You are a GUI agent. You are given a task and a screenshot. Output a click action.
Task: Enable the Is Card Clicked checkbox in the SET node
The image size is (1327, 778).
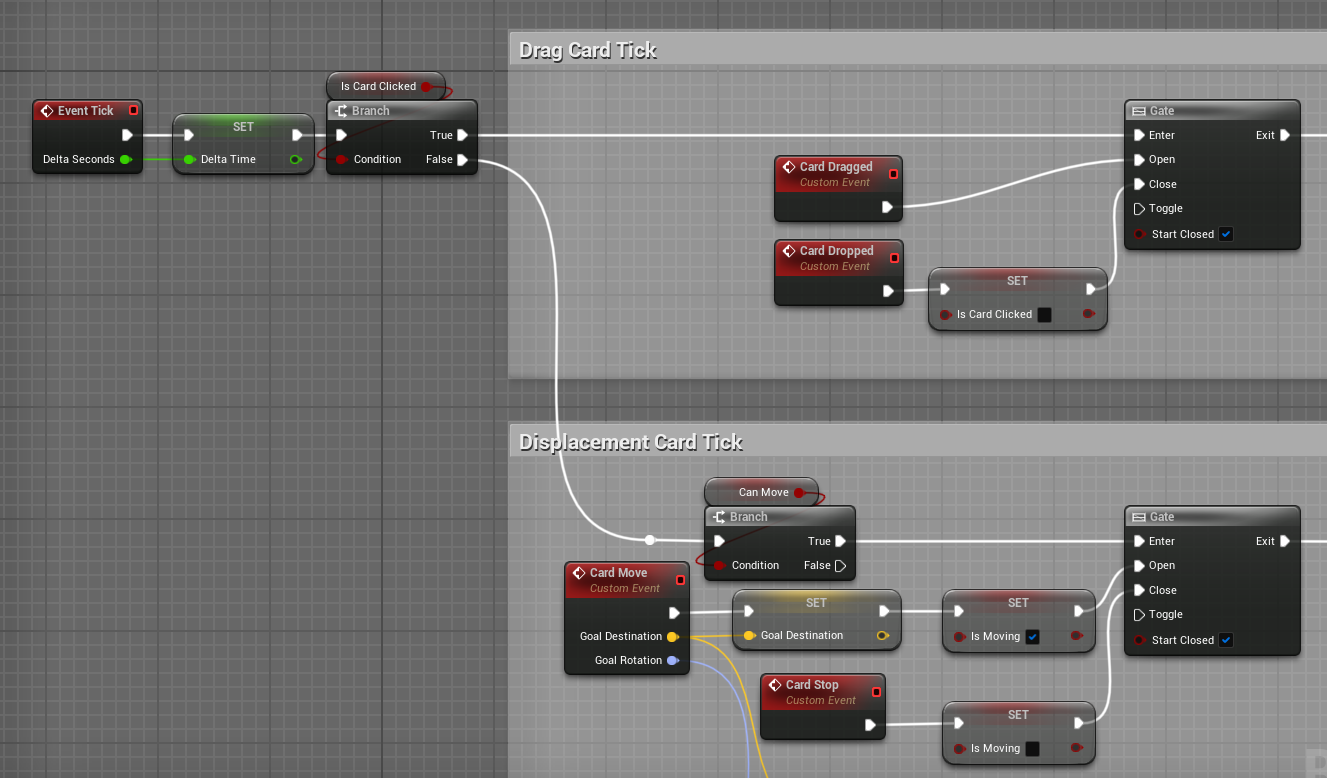click(x=1044, y=314)
